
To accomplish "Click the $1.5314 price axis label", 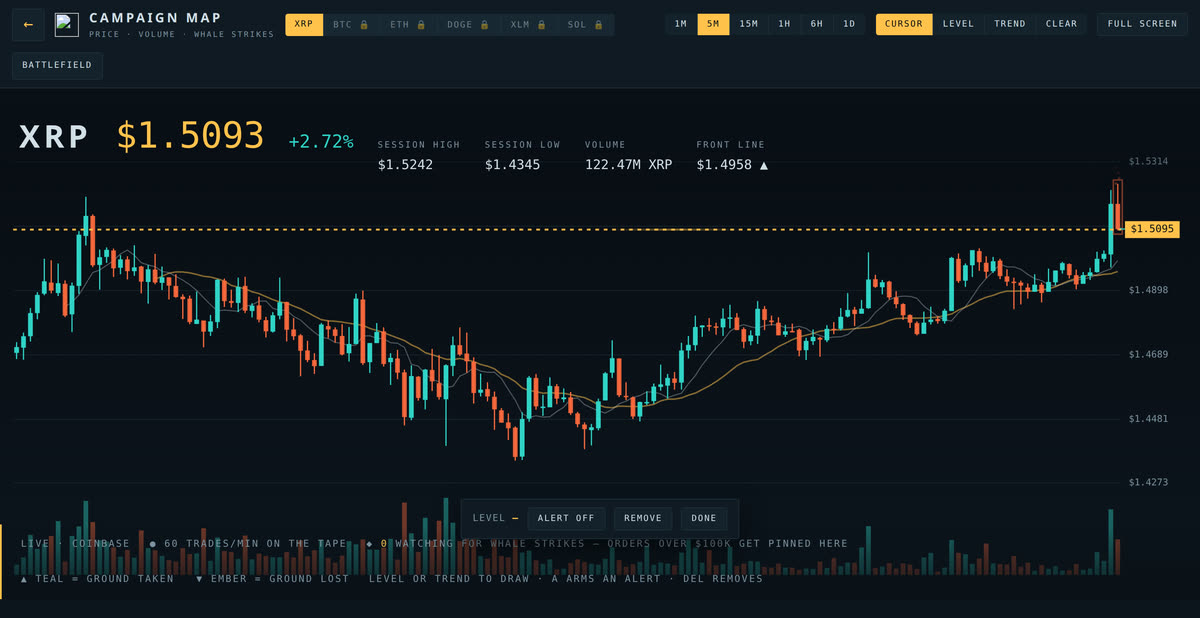I will [x=1148, y=161].
